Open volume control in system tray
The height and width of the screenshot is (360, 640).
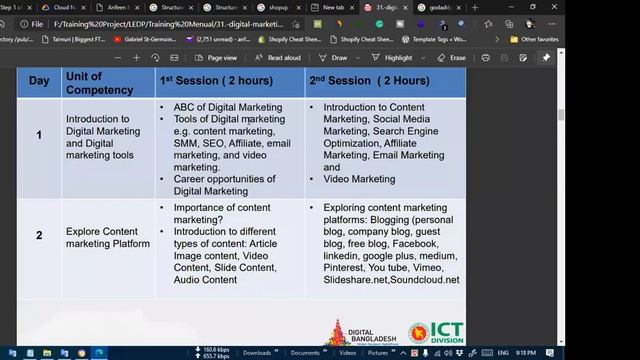(x=448, y=353)
